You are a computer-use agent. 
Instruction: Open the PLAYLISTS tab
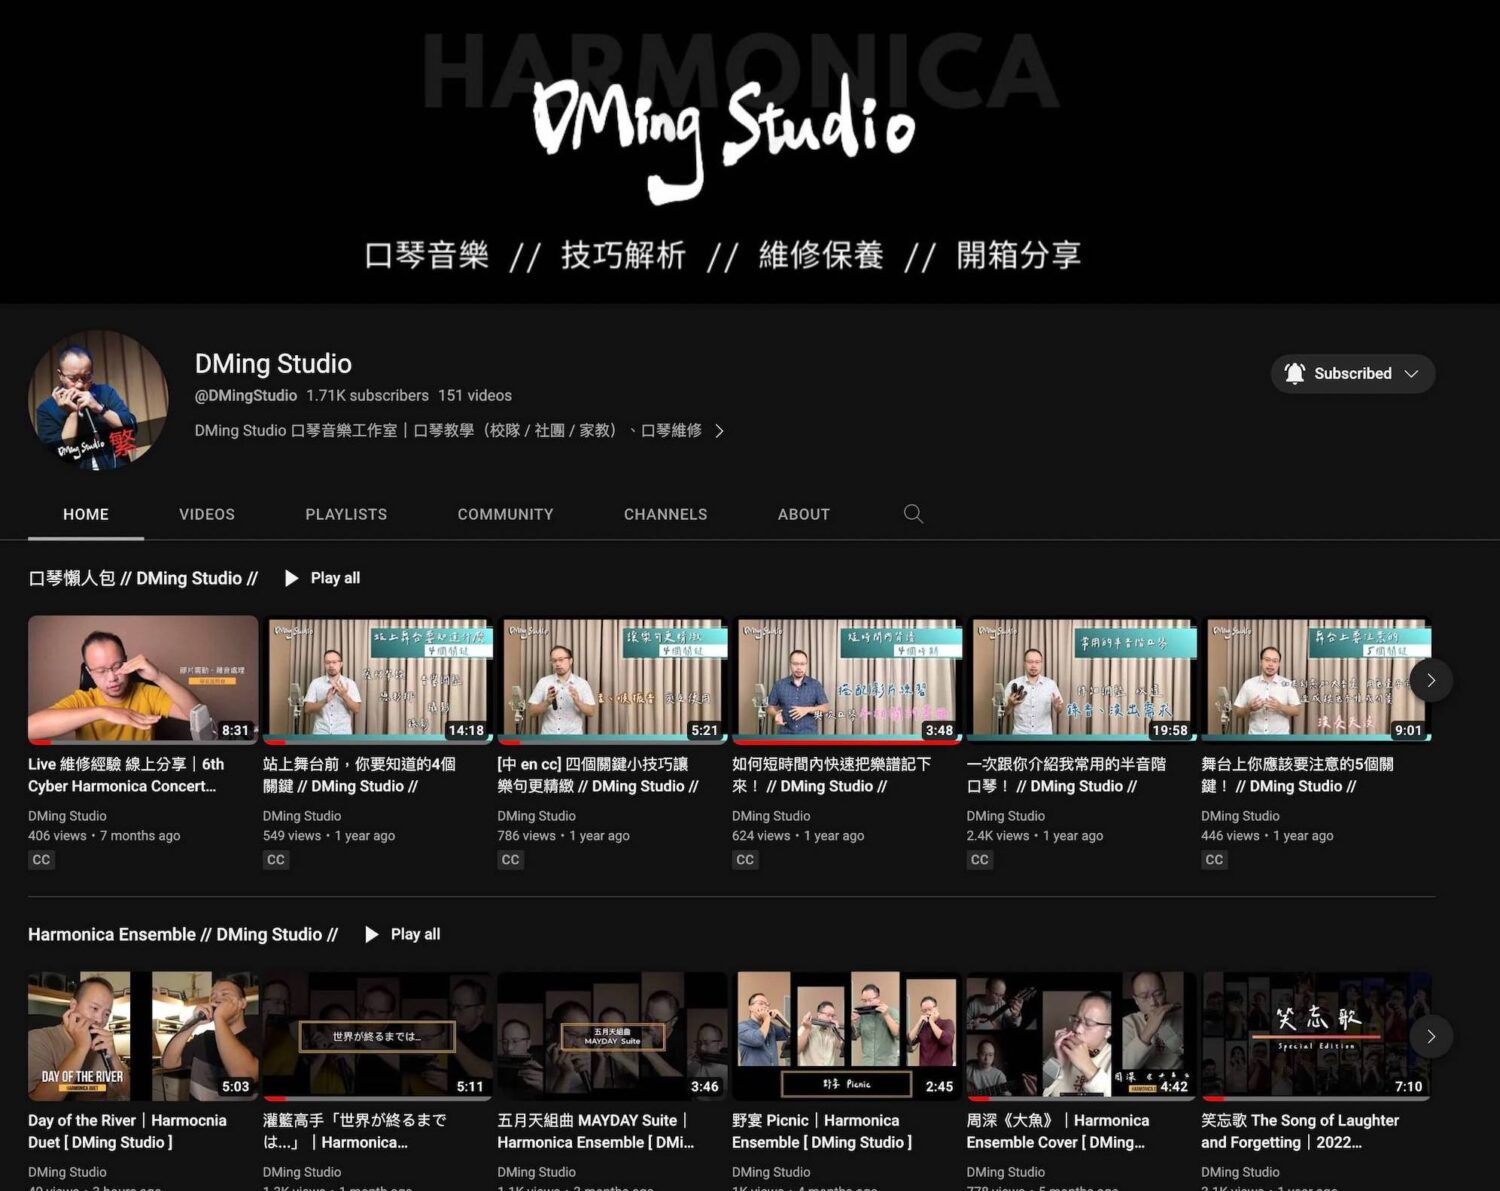click(346, 514)
